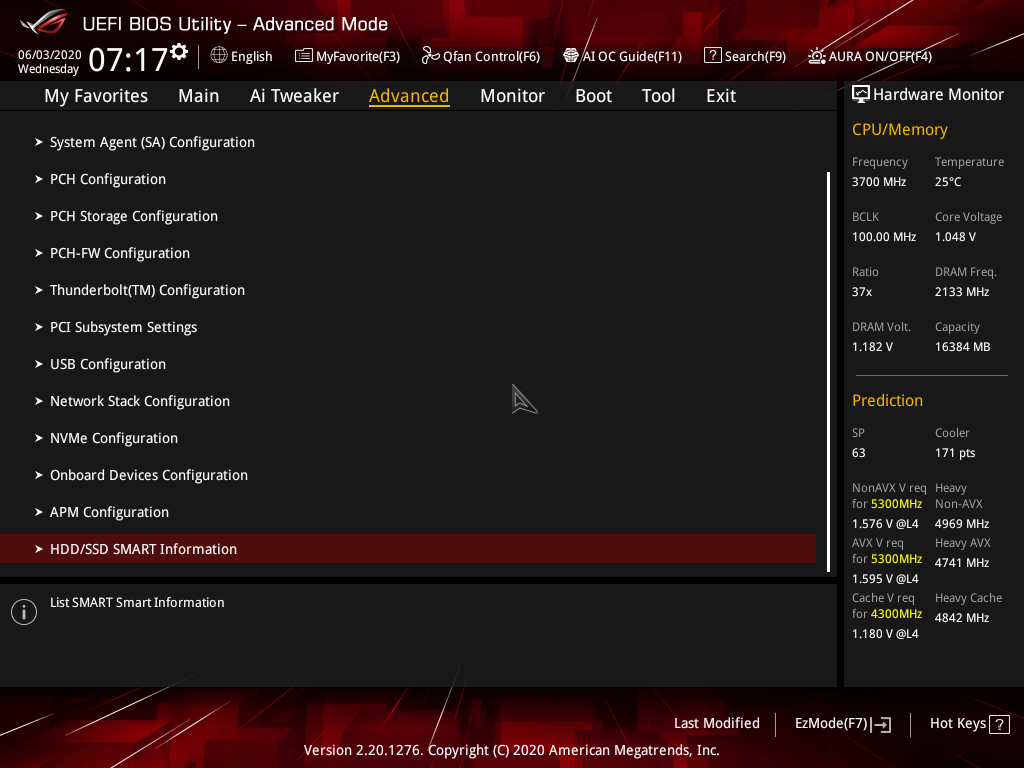
Task: Switch to EzMode (F7)
Action: 842,723
